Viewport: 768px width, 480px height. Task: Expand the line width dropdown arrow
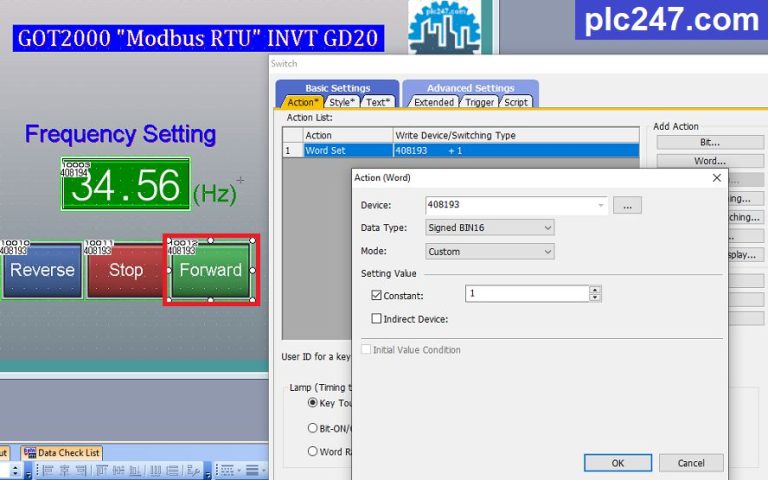[264, 471]
